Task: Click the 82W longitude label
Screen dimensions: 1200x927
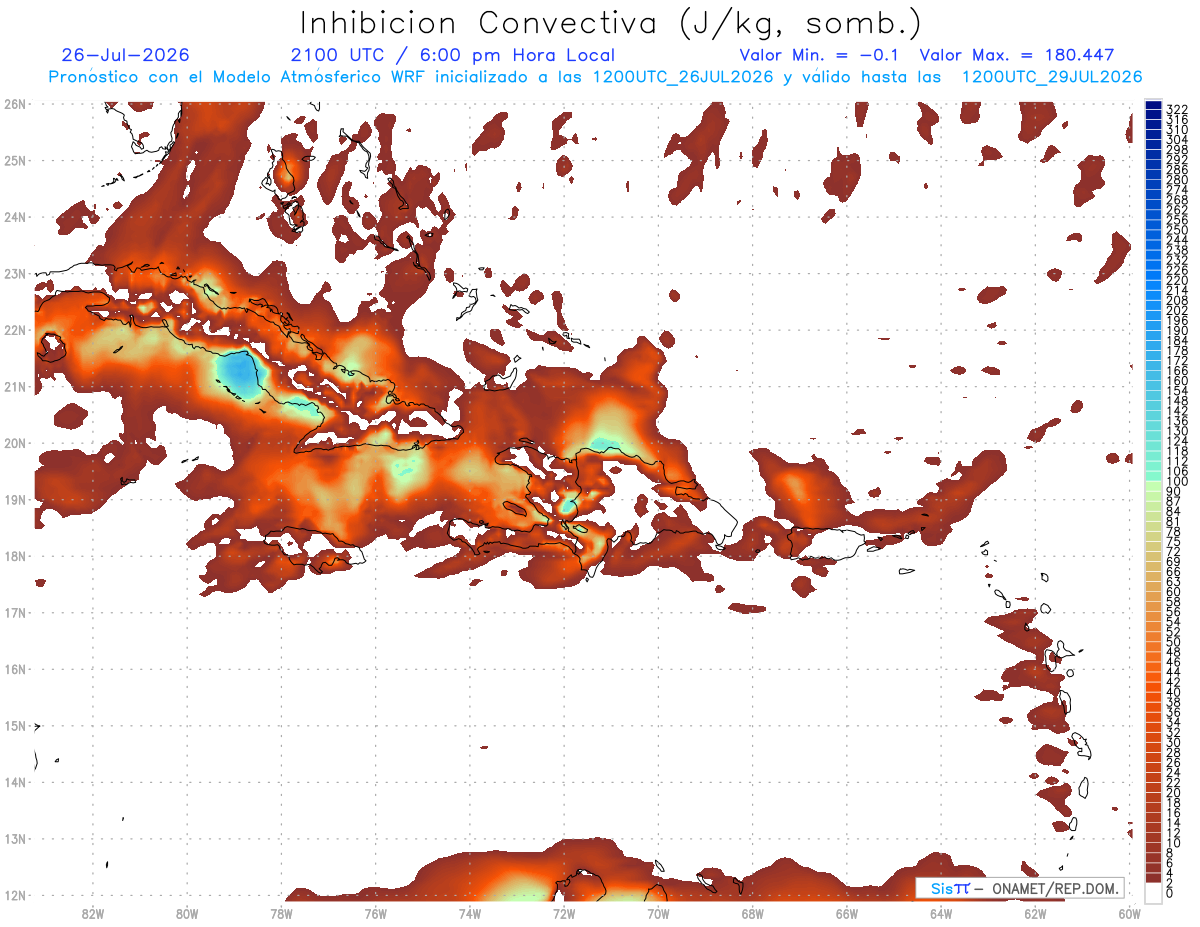Action: click(x=92, y=913)
